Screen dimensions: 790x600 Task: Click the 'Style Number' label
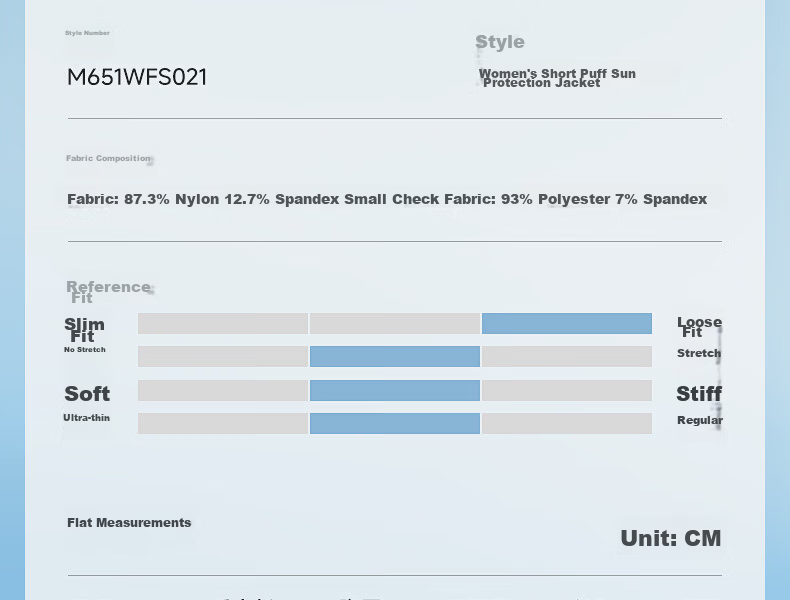[x=87, y=33]
